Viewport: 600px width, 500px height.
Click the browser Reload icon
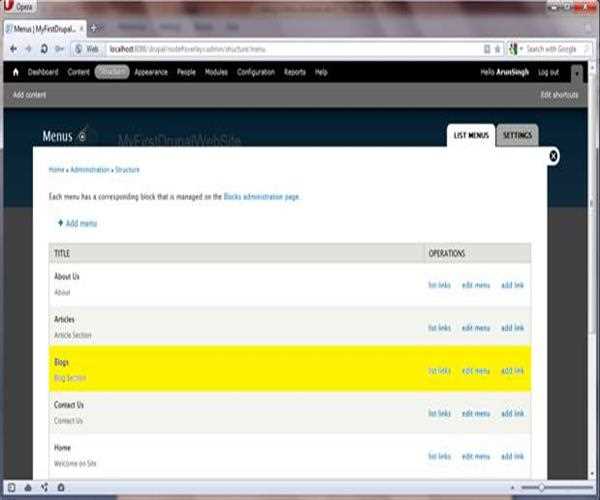click(44, 48)
